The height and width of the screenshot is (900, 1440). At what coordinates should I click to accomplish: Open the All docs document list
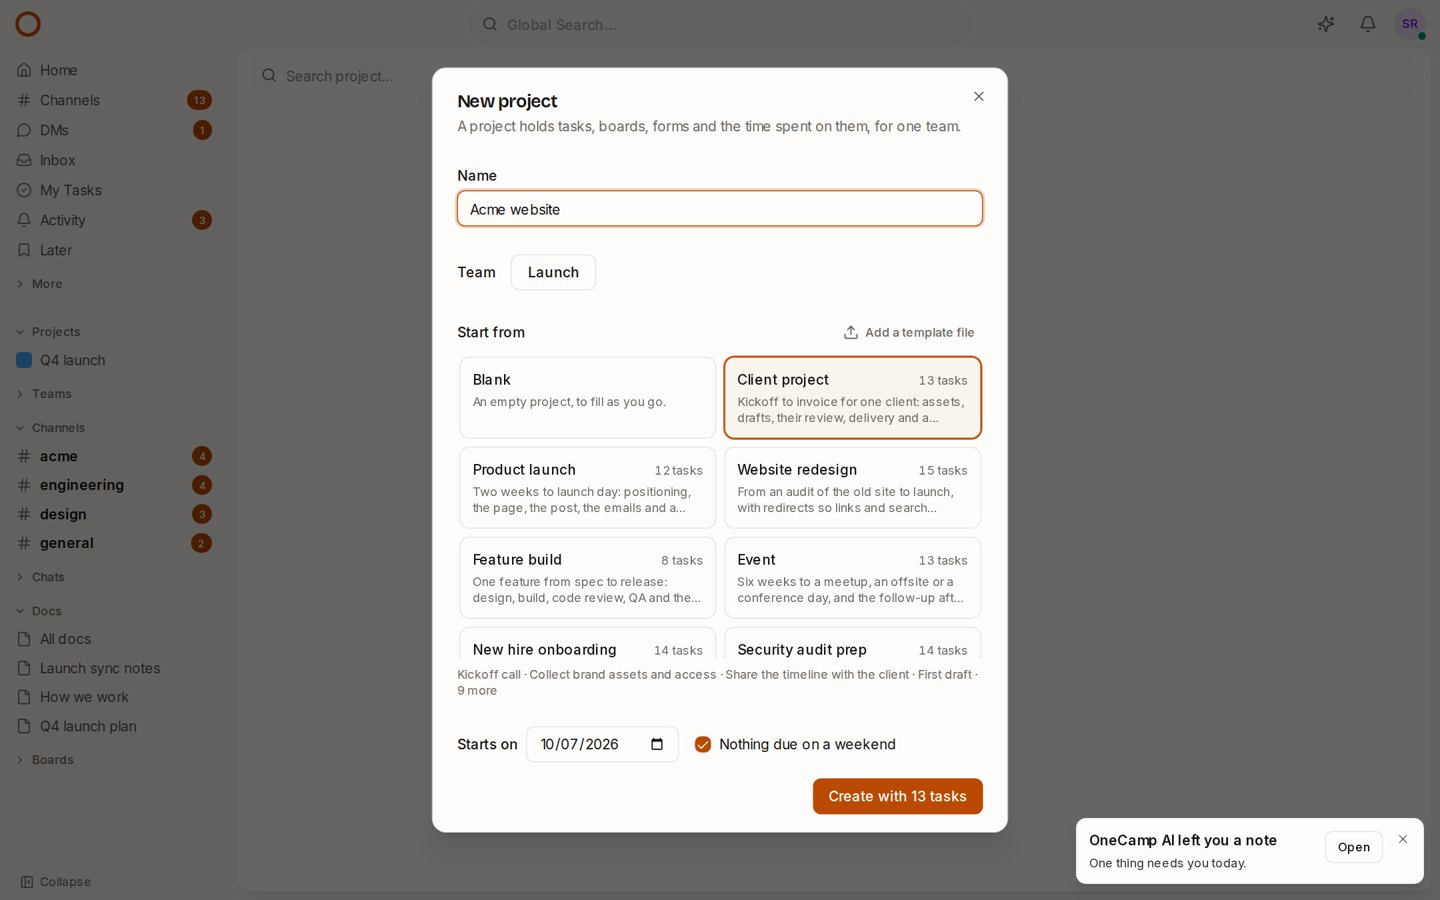point(114,639)
